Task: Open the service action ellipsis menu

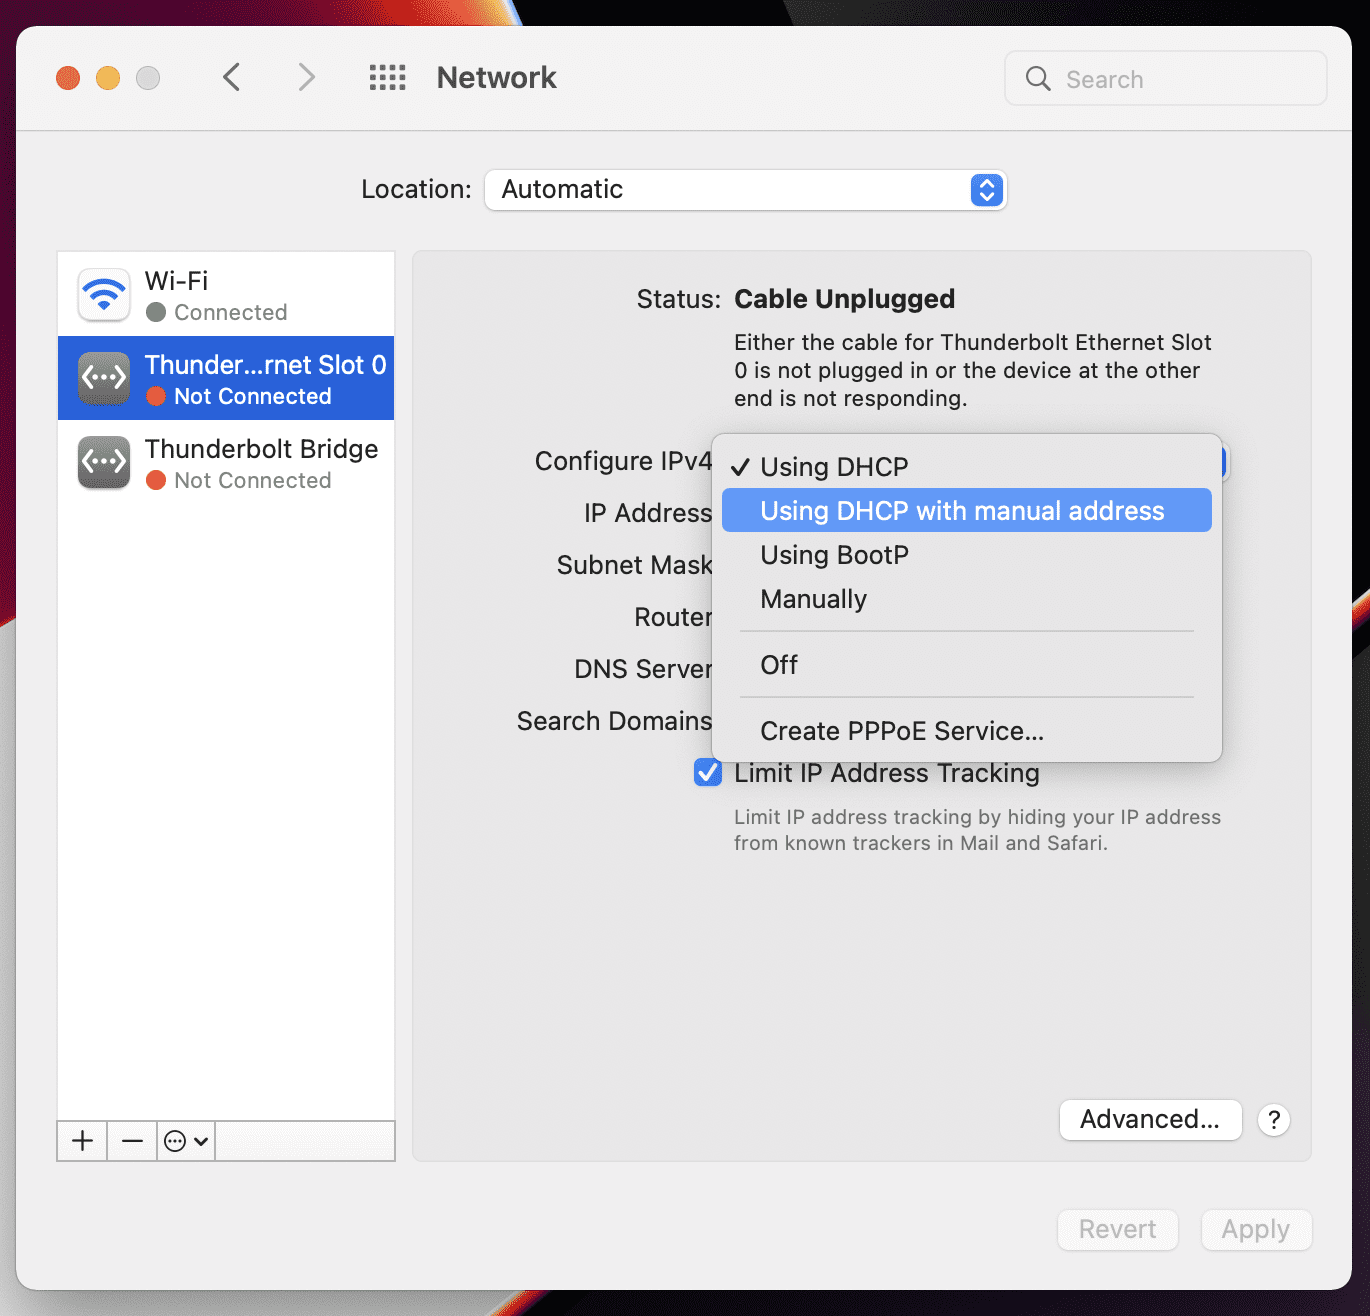Action: click(186, 1141)
